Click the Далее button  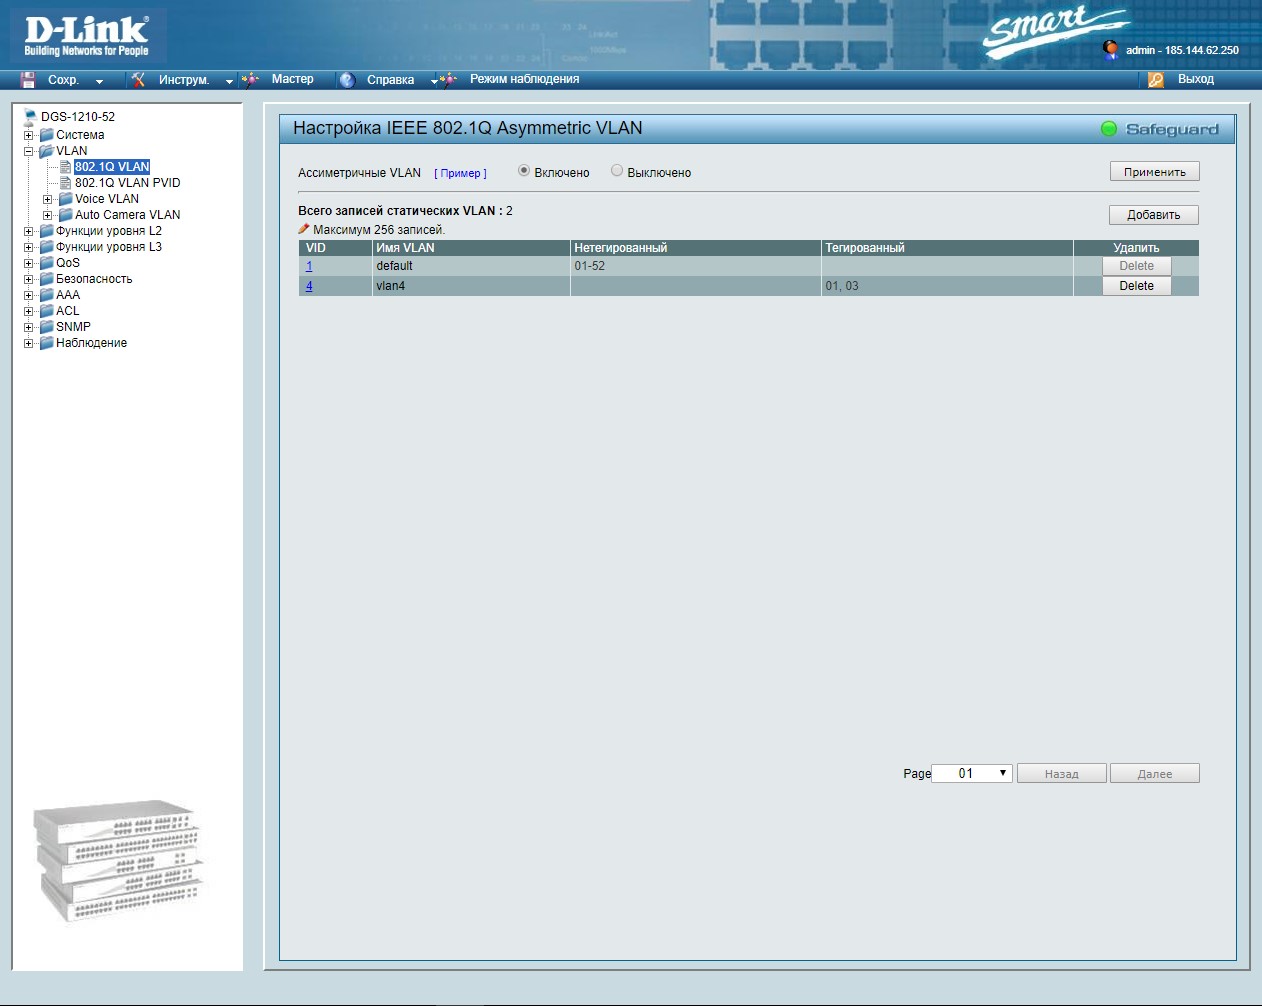[1155, 774]
